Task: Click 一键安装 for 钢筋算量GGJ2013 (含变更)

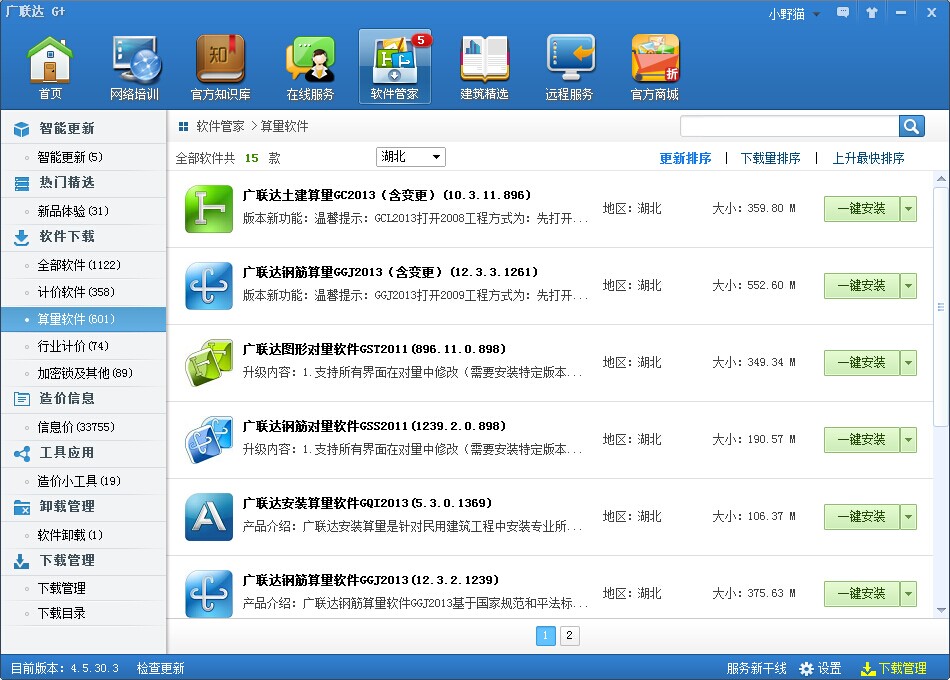Action: (862, 286)
